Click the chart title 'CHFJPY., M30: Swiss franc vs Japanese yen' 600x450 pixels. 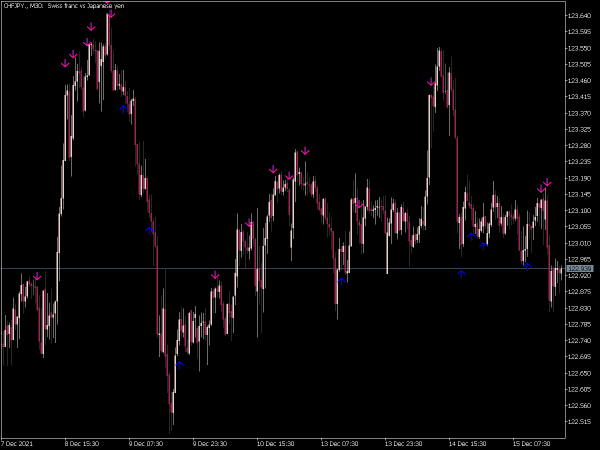[64, 6]
